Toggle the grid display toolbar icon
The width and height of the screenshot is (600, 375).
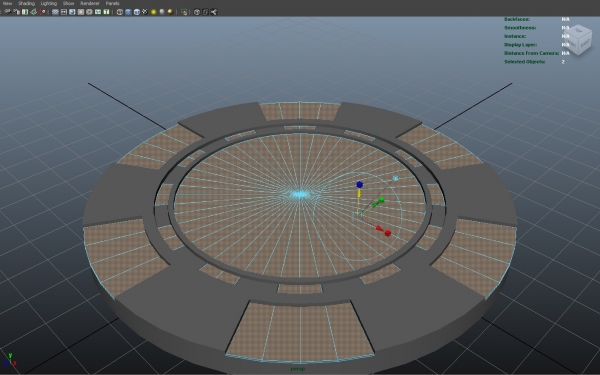click(x=55, y=12)
